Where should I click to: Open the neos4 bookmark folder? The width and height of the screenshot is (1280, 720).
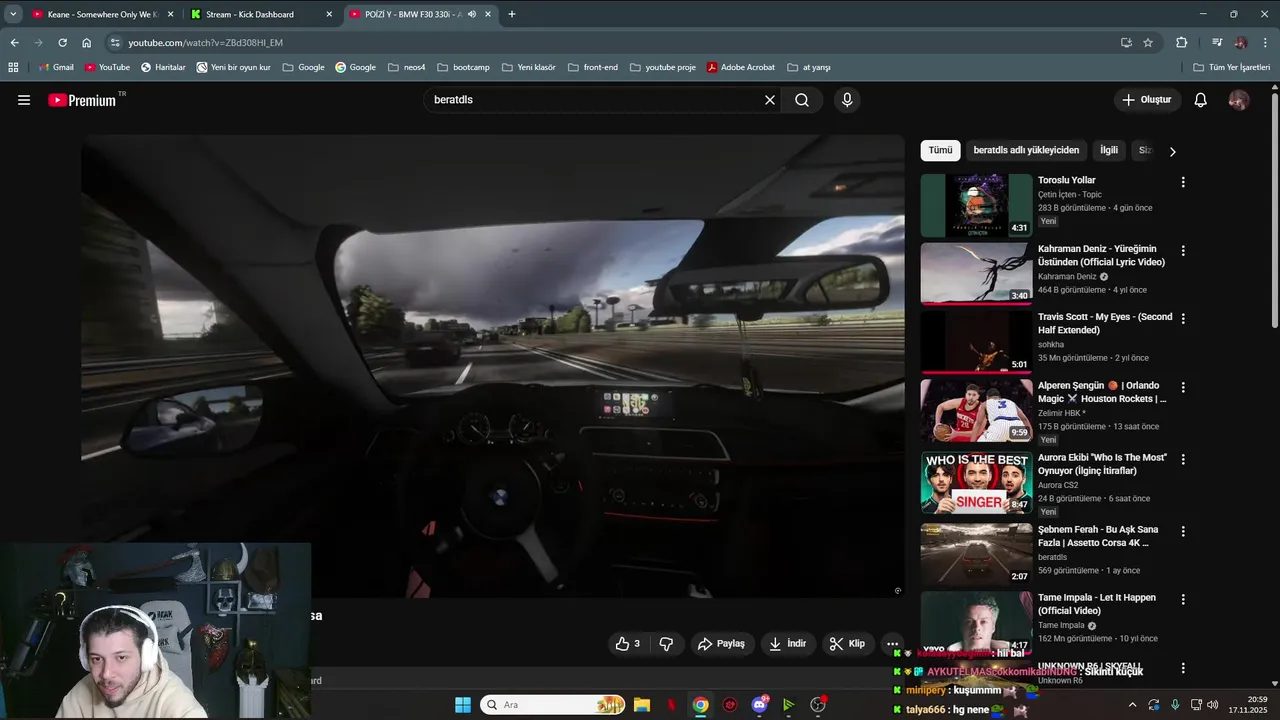[x=406, y=67]
